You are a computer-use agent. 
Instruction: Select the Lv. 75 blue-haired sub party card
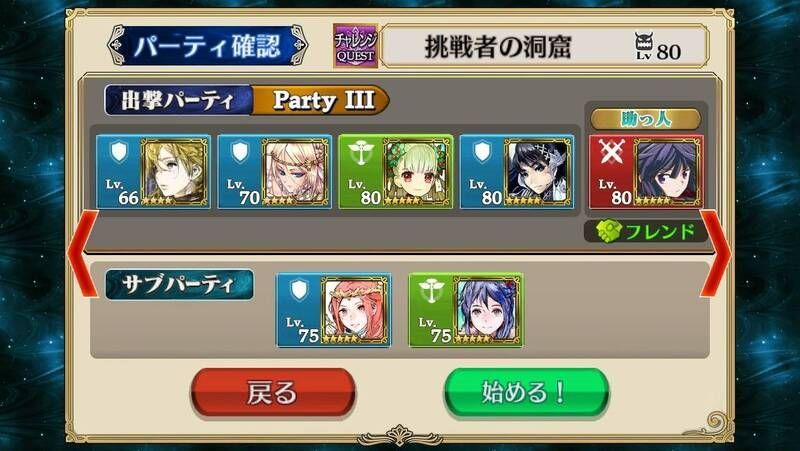[x=466, y=310]
